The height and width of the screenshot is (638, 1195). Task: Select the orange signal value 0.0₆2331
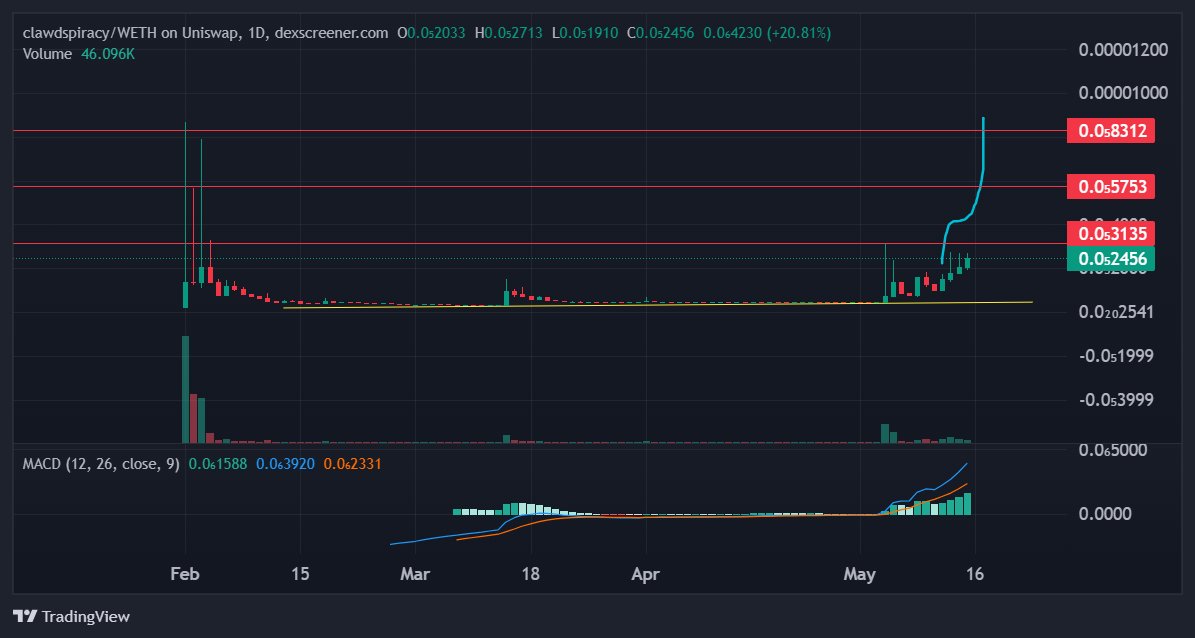click(x=353, y=463)
